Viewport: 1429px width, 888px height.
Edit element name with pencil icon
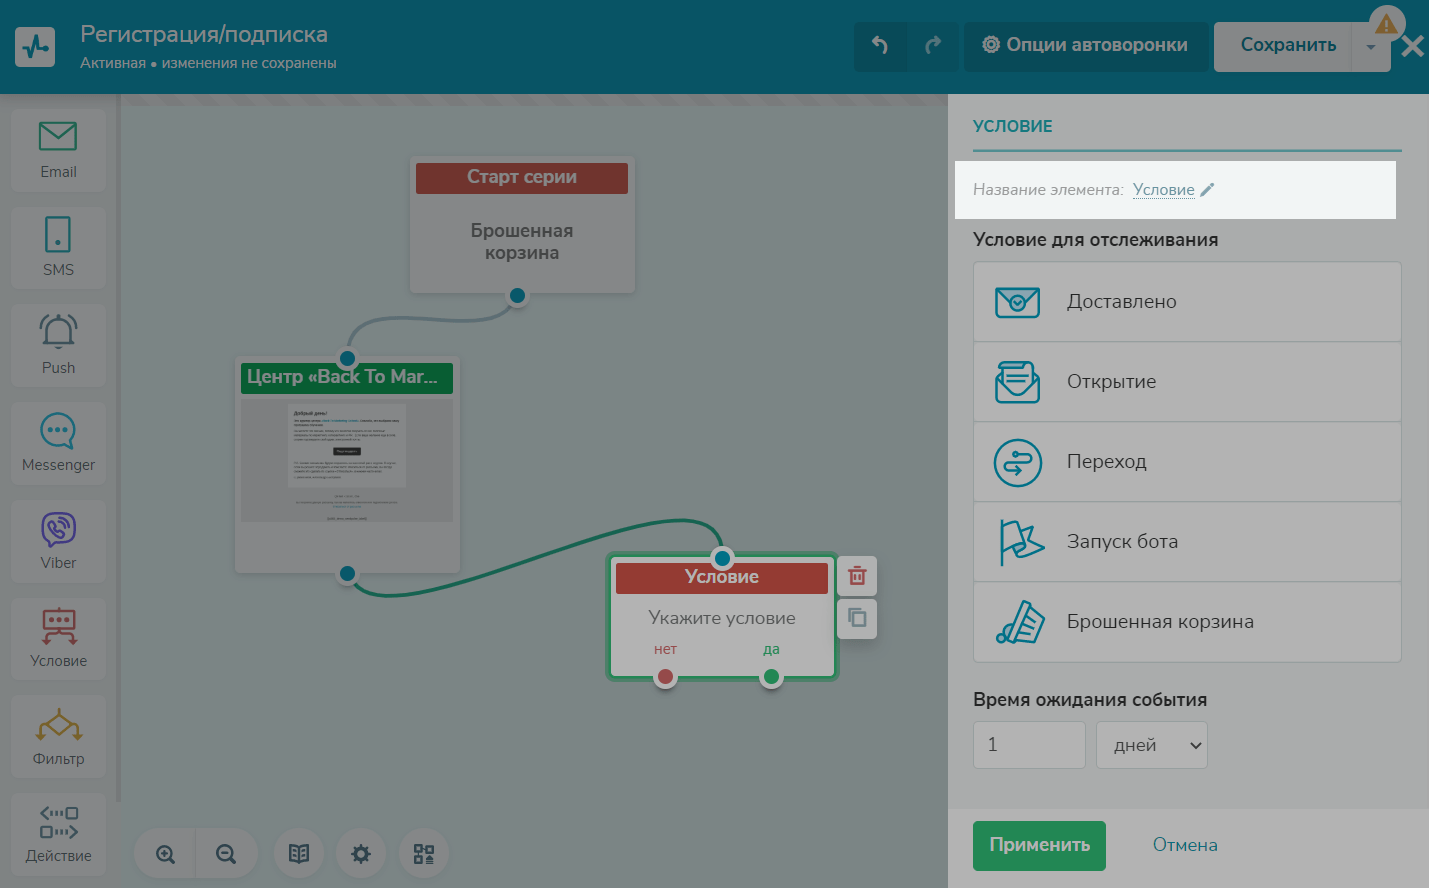(1207, 190)
